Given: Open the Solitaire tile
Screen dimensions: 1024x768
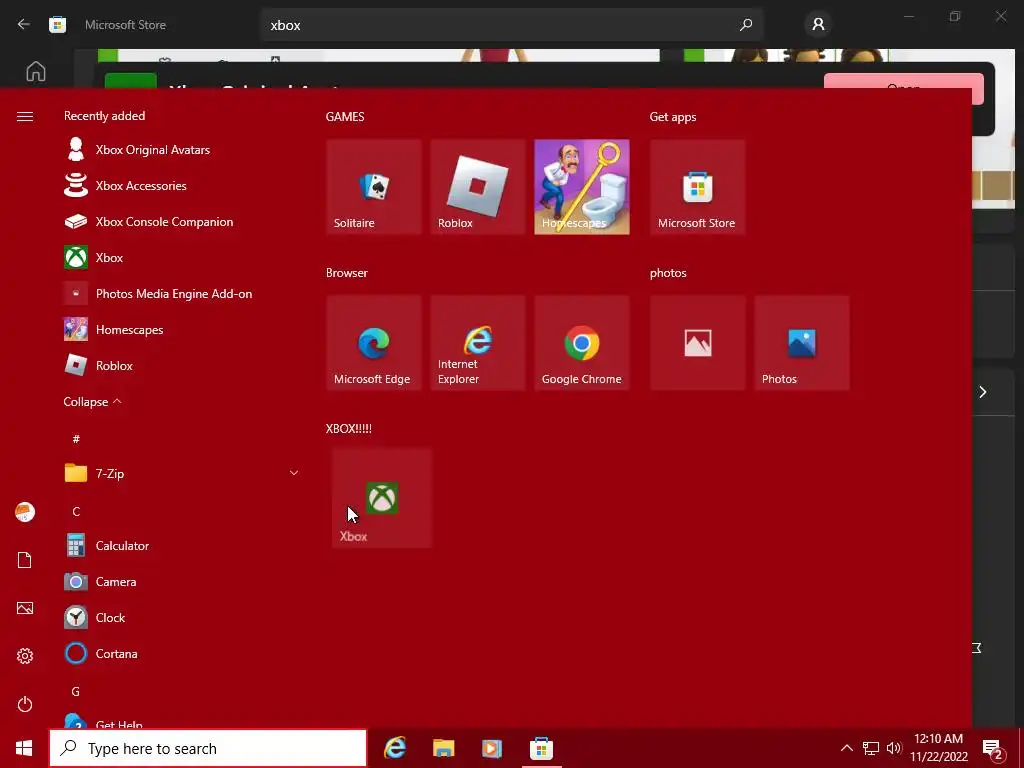Looking at the screenshot, I should (374, 187).
